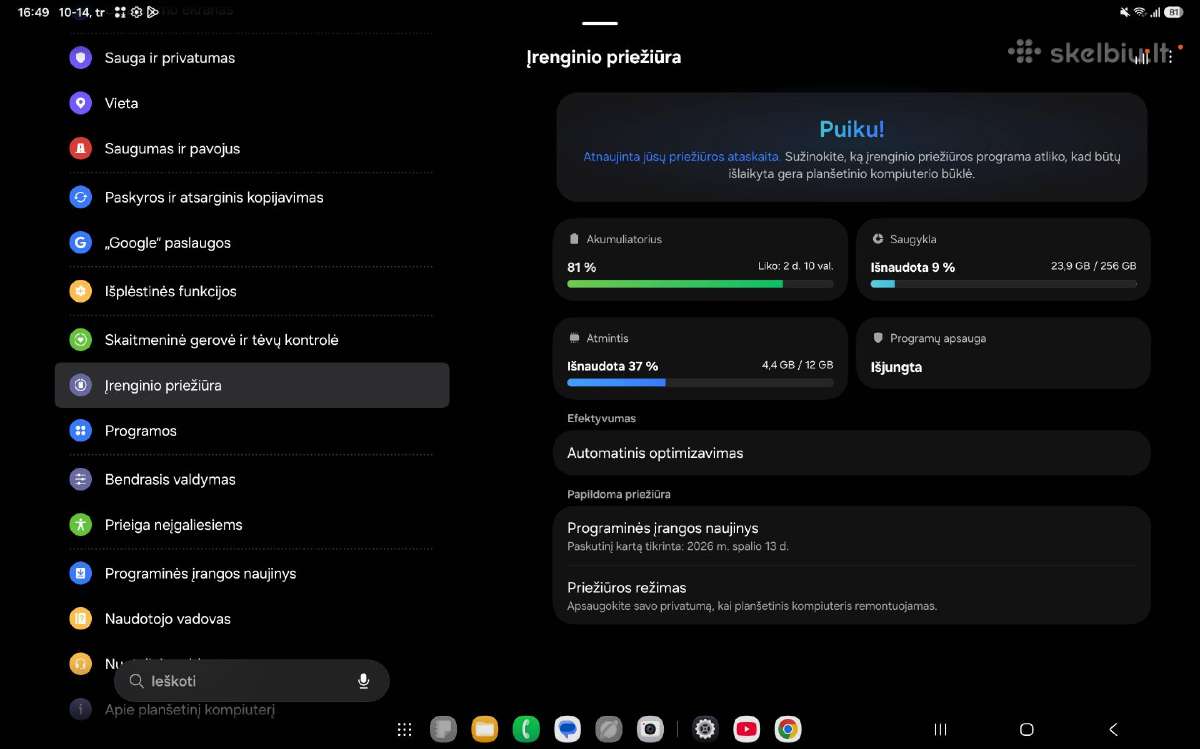This screenshot has width=1200, height=749.
Task: Tap the muted sound status icon
Action: (1125, 12)
